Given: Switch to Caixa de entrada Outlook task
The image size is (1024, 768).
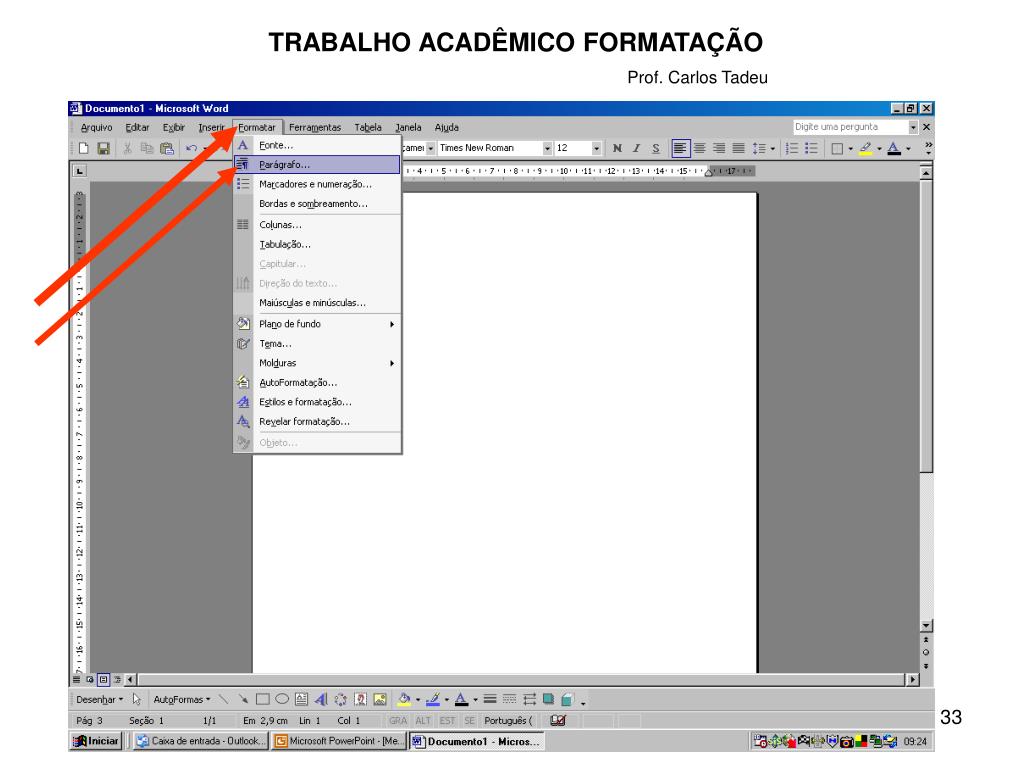Looking at the screenshot, I should coord(201,741).
